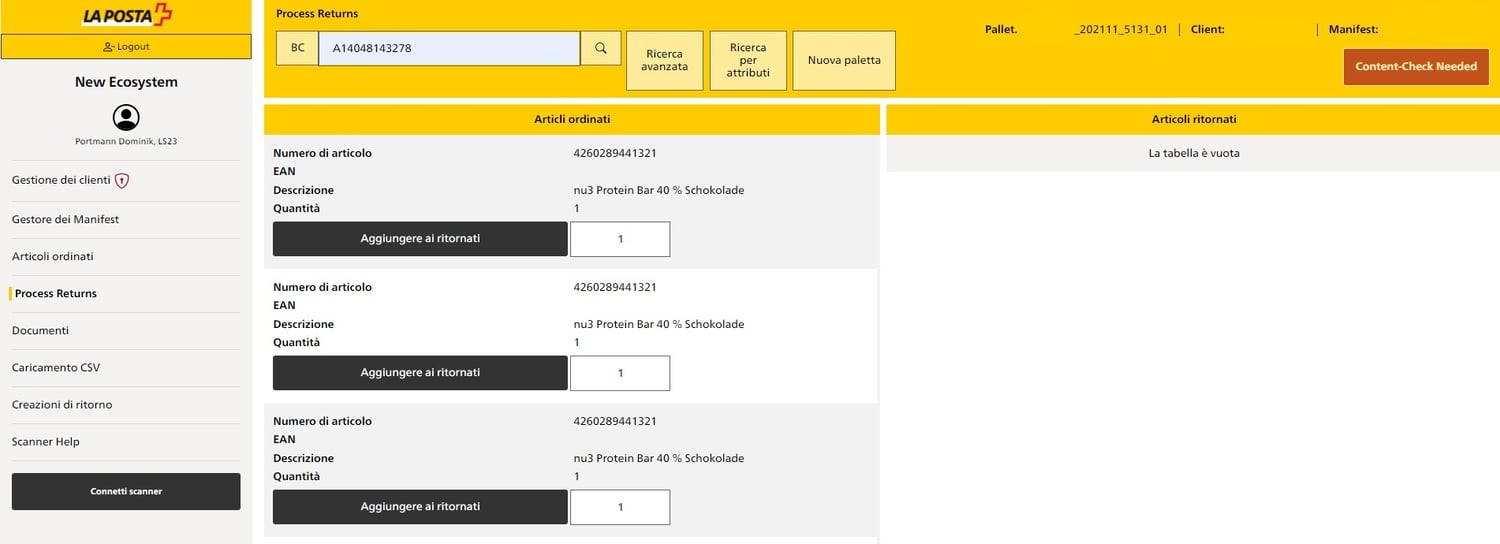Click the shield icon beside Gestione dei clienti
Screen dimensions: 1500x544
pyautogui.click(x=122, y=181)
